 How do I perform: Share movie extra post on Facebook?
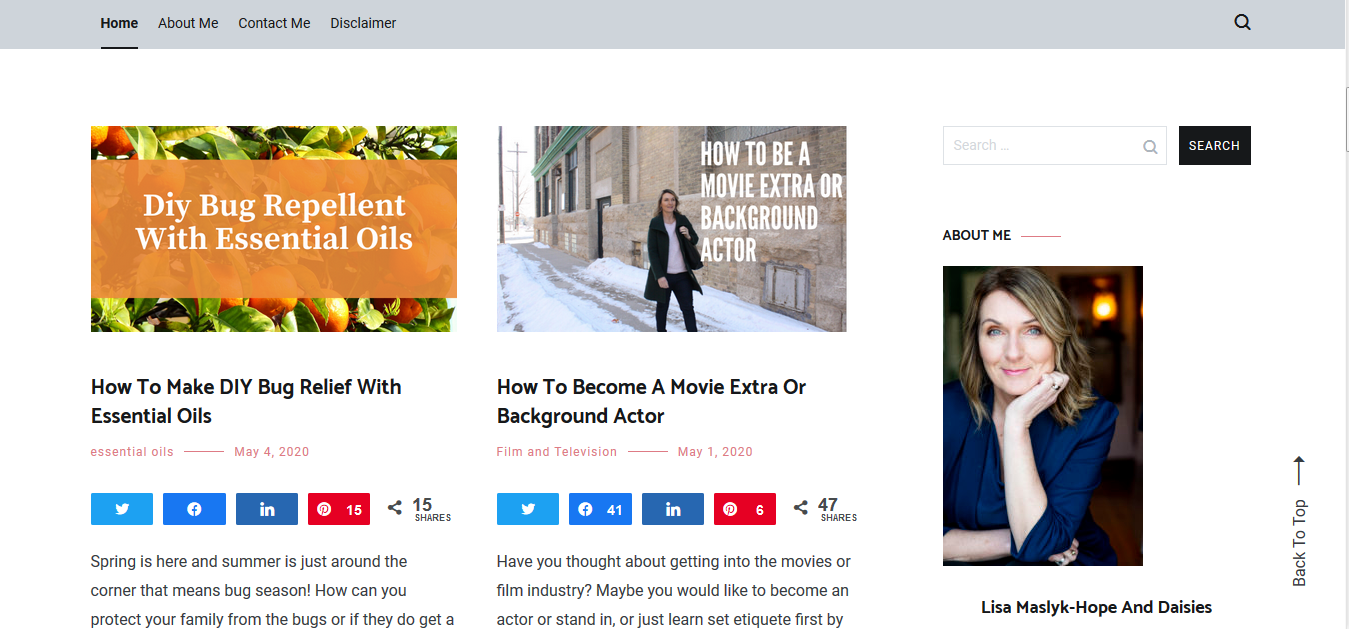600,509
